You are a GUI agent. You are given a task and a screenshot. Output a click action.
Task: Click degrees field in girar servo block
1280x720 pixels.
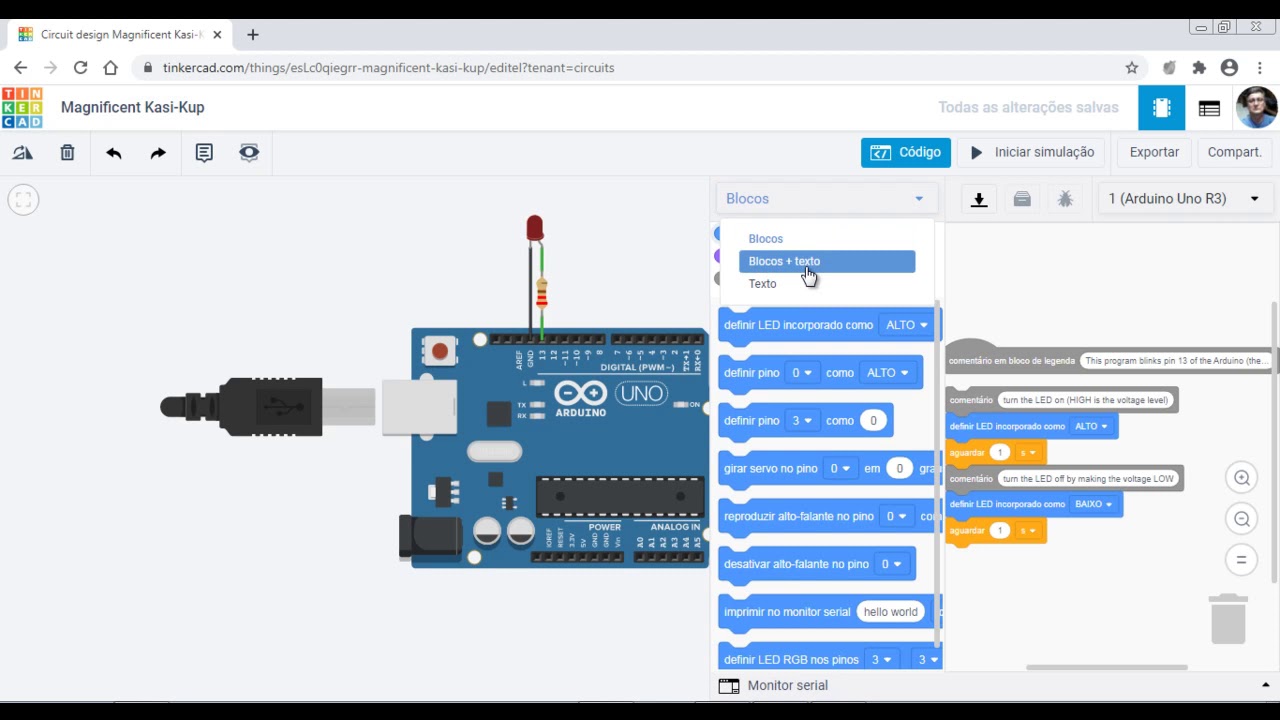click(899, 468)
